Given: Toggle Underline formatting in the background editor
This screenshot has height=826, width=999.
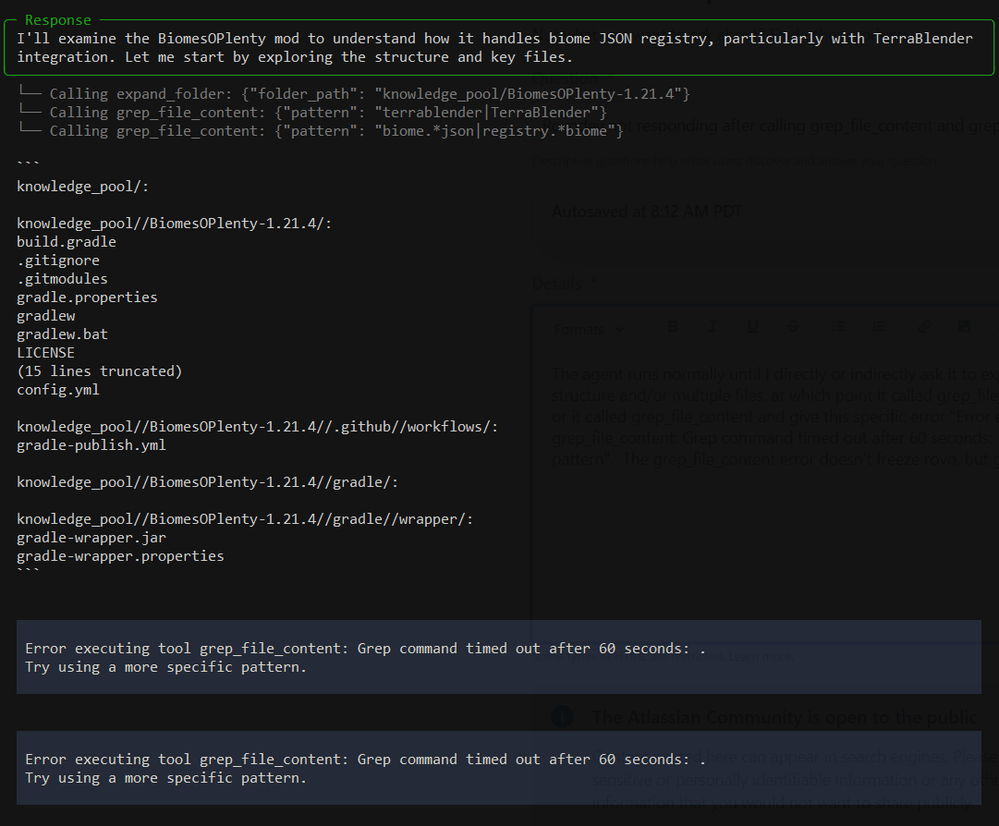Looking at the screenshot, I should [752, 327].
